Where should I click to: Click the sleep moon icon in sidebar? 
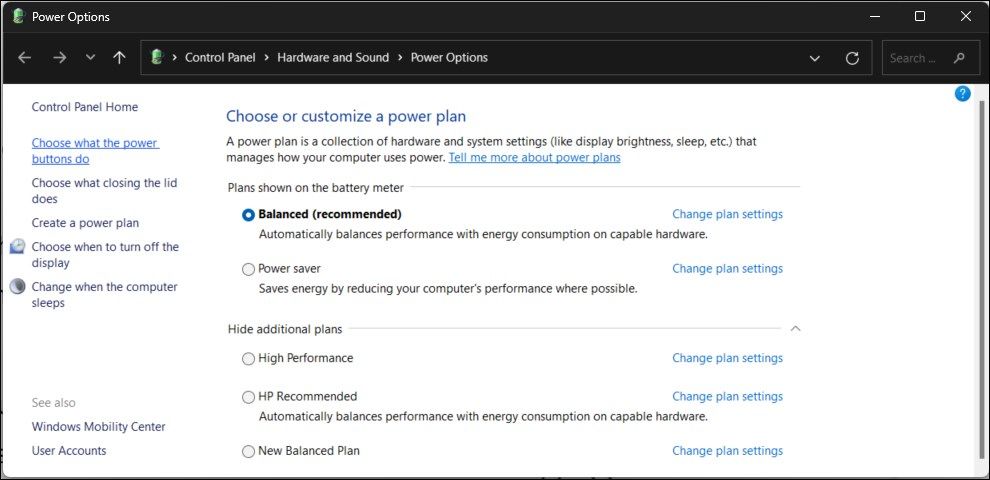pos(17,287)
